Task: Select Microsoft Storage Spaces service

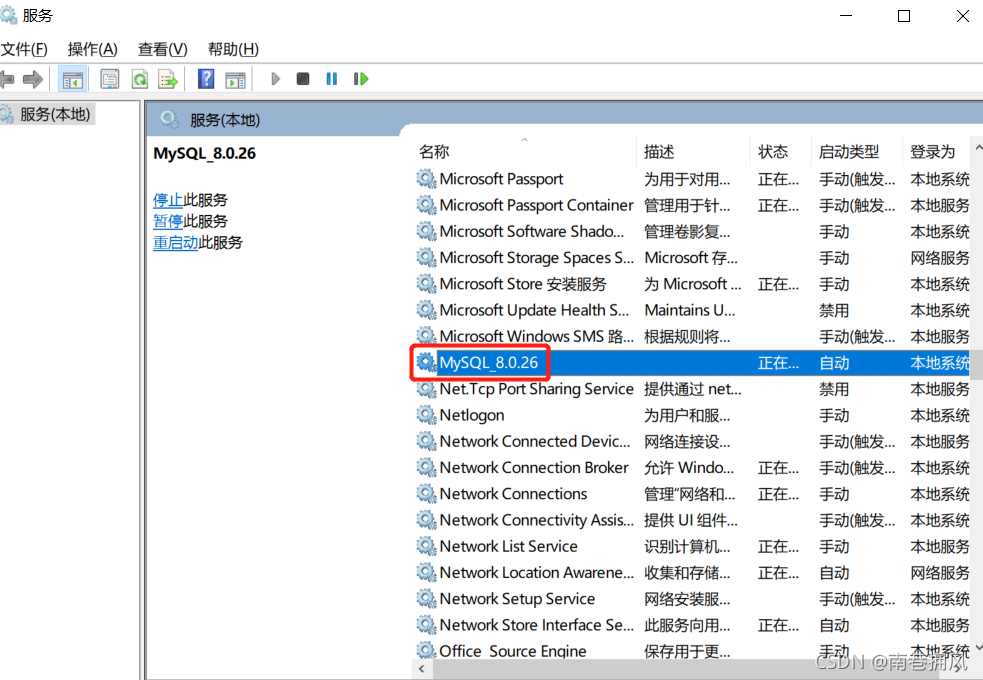Action: pyautogui.click(x=691, y=258)
